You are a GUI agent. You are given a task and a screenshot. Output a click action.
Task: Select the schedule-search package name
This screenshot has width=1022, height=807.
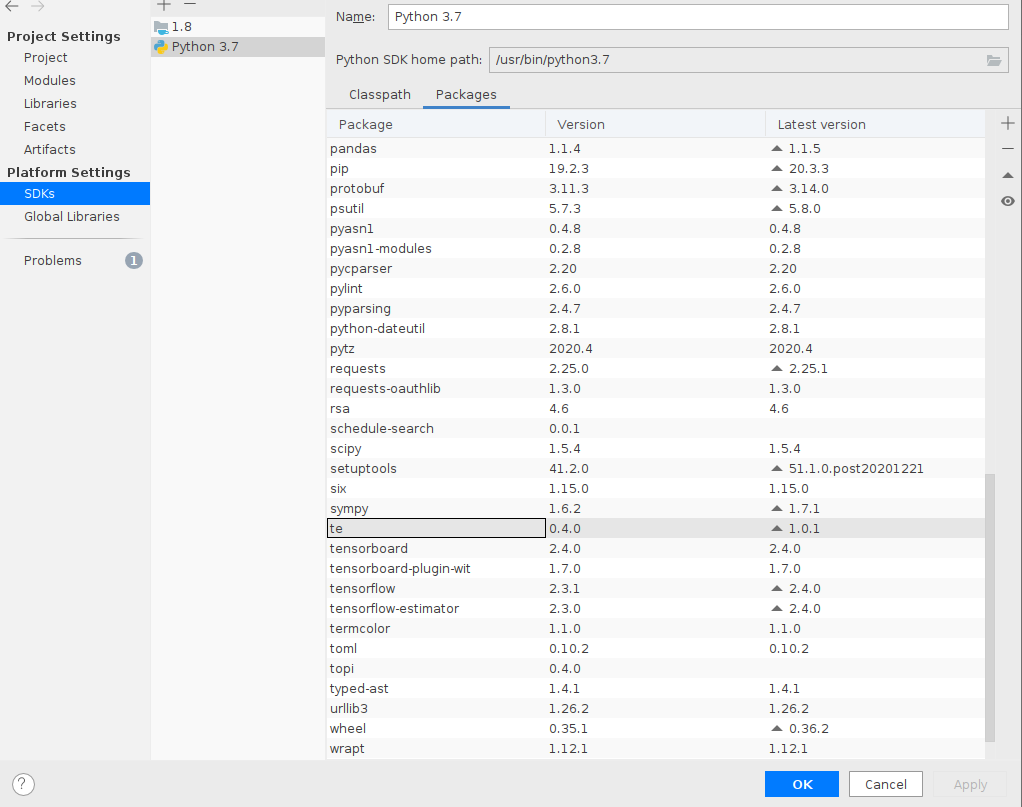[x=382, y=429]
